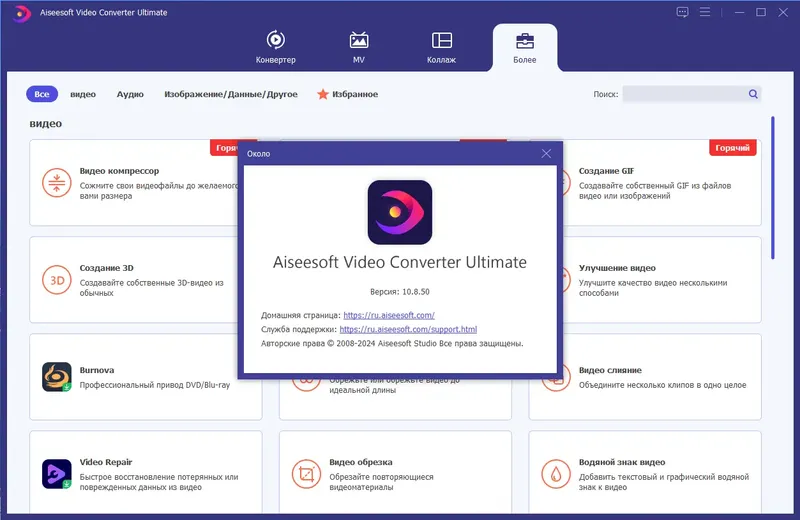This screenshot has height=520, width=800.
Task: Open the Конвертер tab
Action: 276,47
